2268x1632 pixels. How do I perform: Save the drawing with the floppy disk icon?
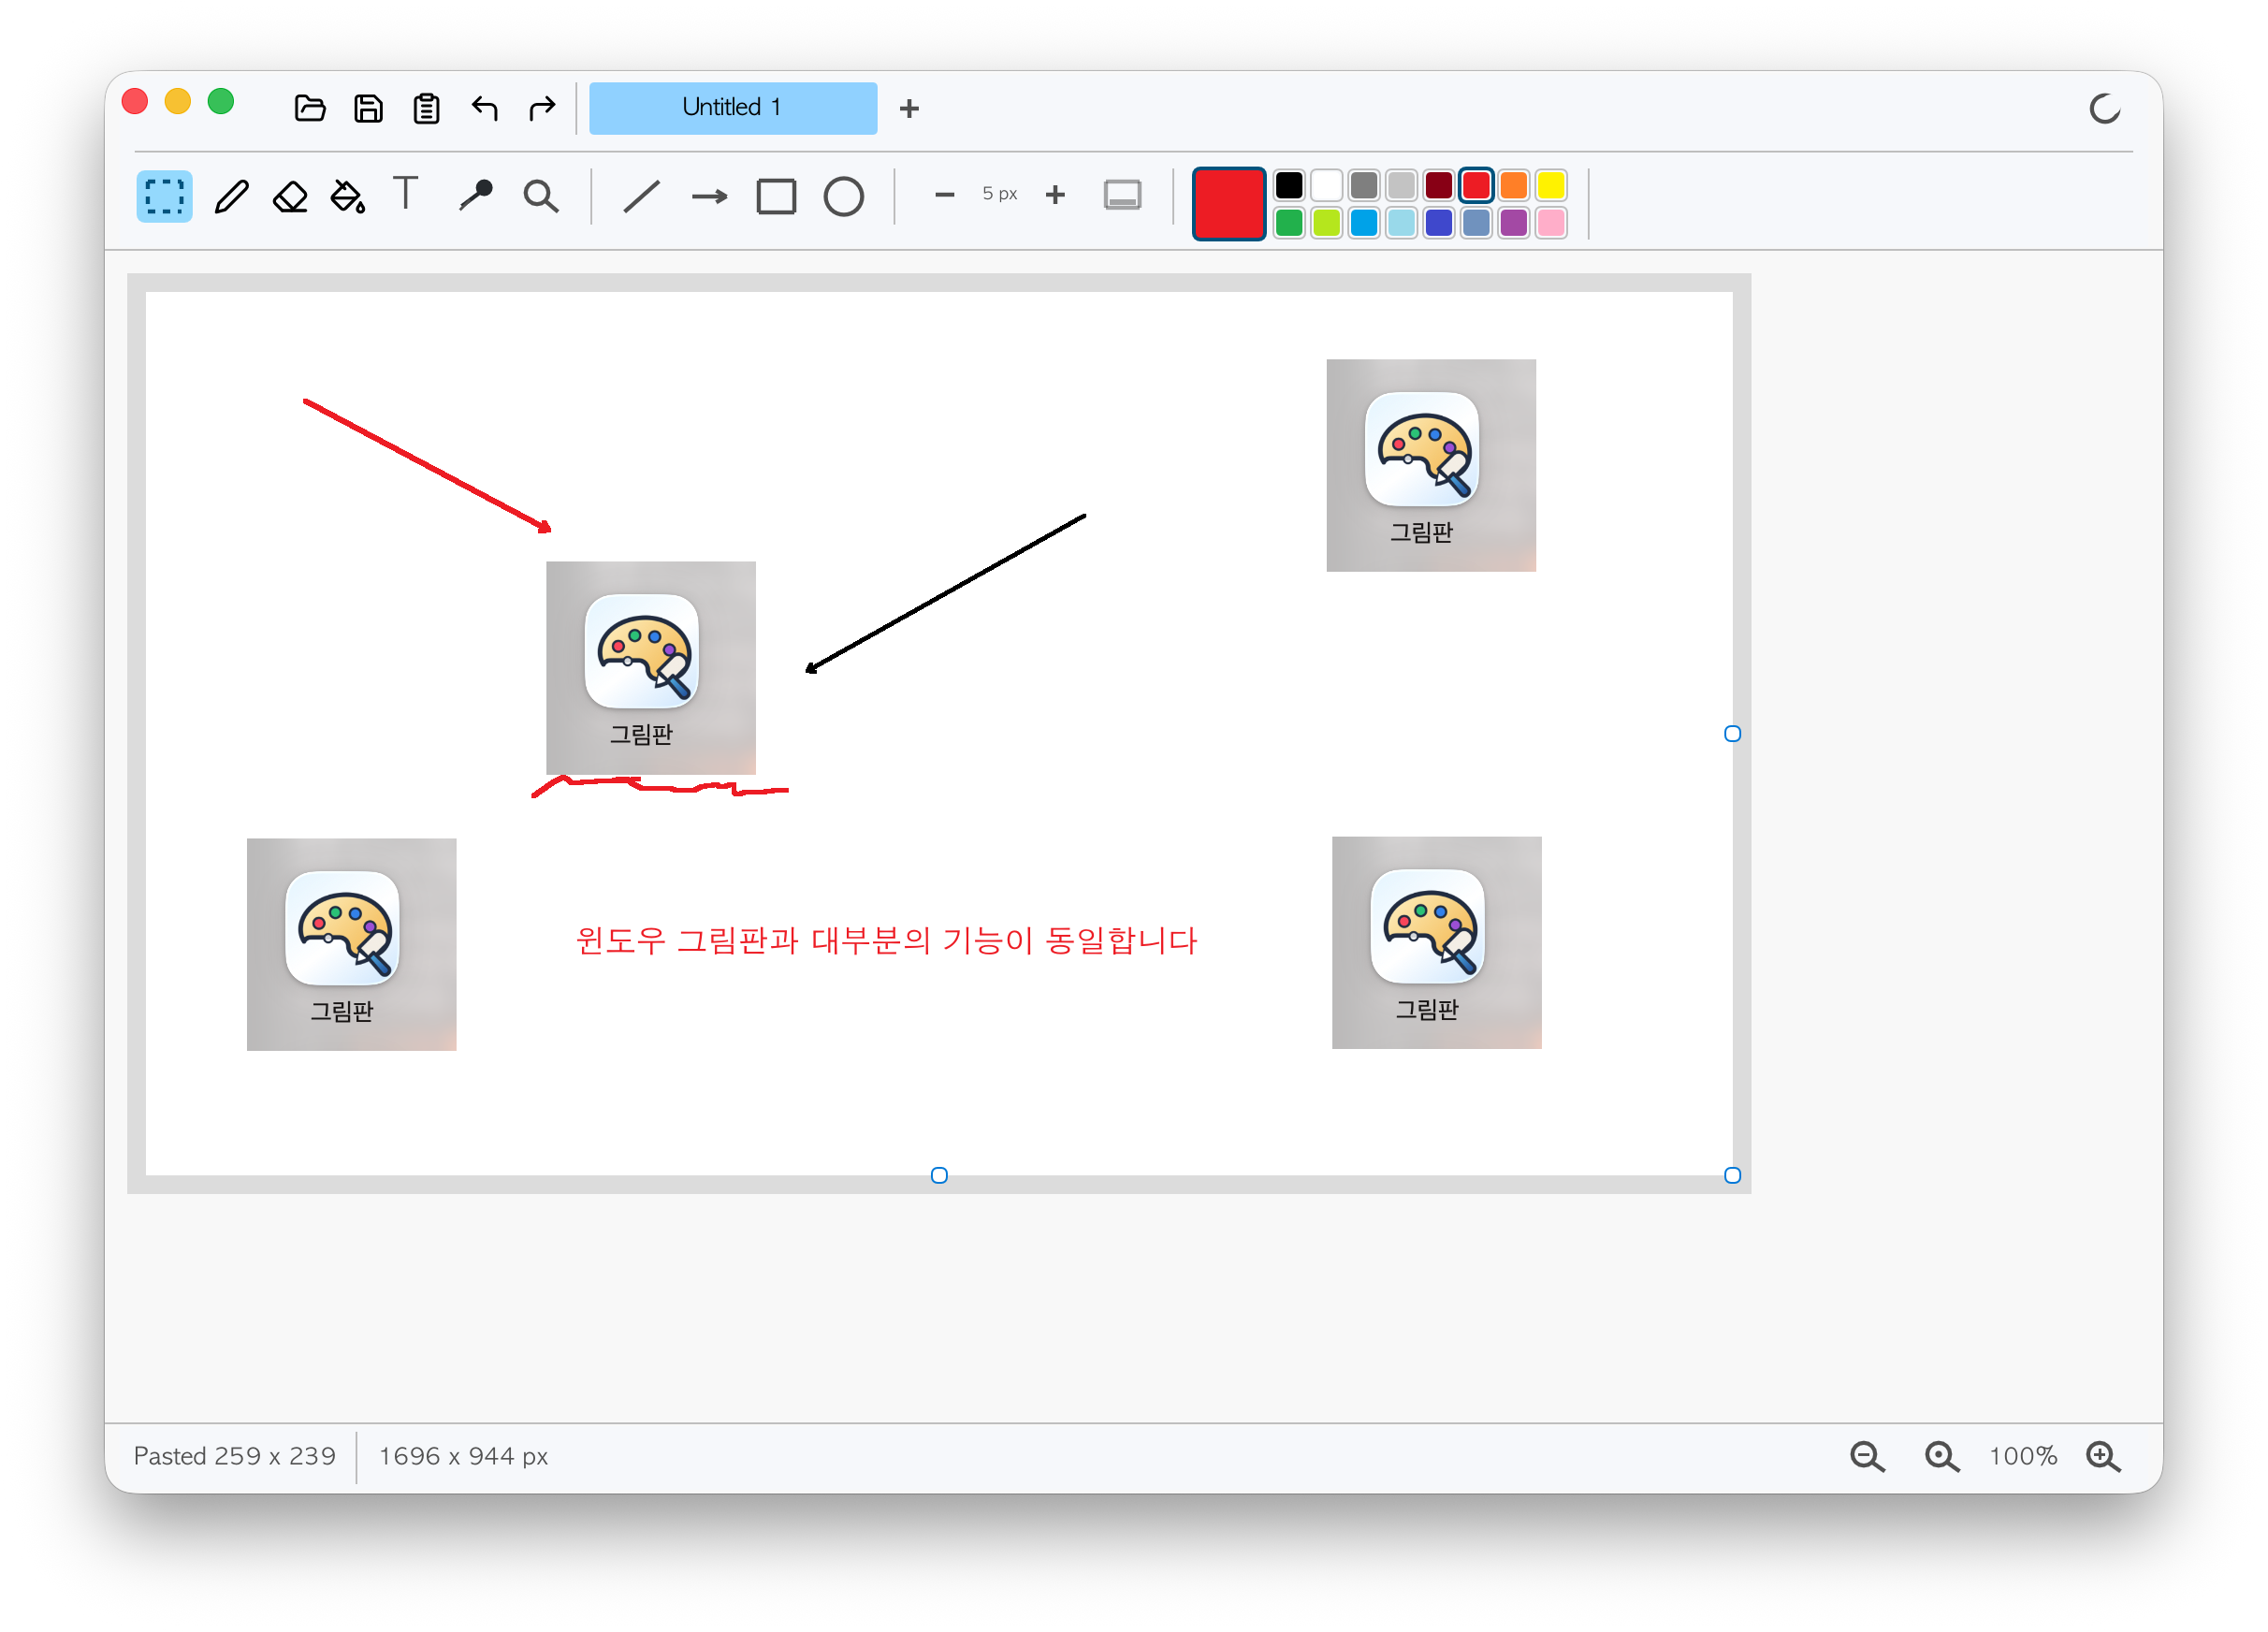pyautogui.click(x=368, y=108)
